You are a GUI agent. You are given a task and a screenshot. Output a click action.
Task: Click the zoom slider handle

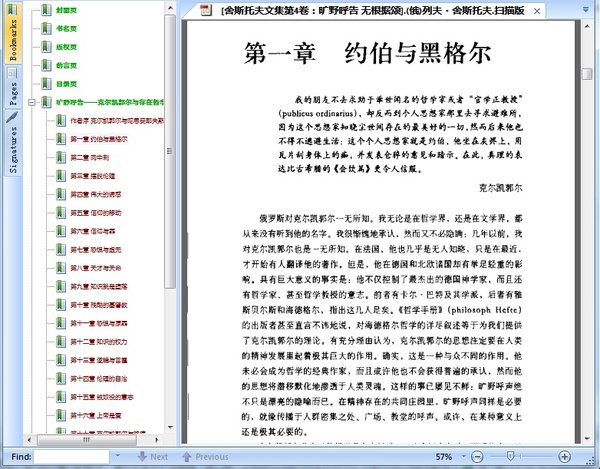pos(510,456)
